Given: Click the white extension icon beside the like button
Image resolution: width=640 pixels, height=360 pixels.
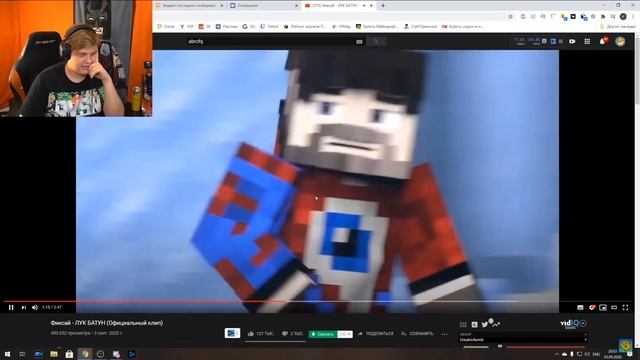Looking at the screenshot, I should pyautogui.click(x=232, y=333).
